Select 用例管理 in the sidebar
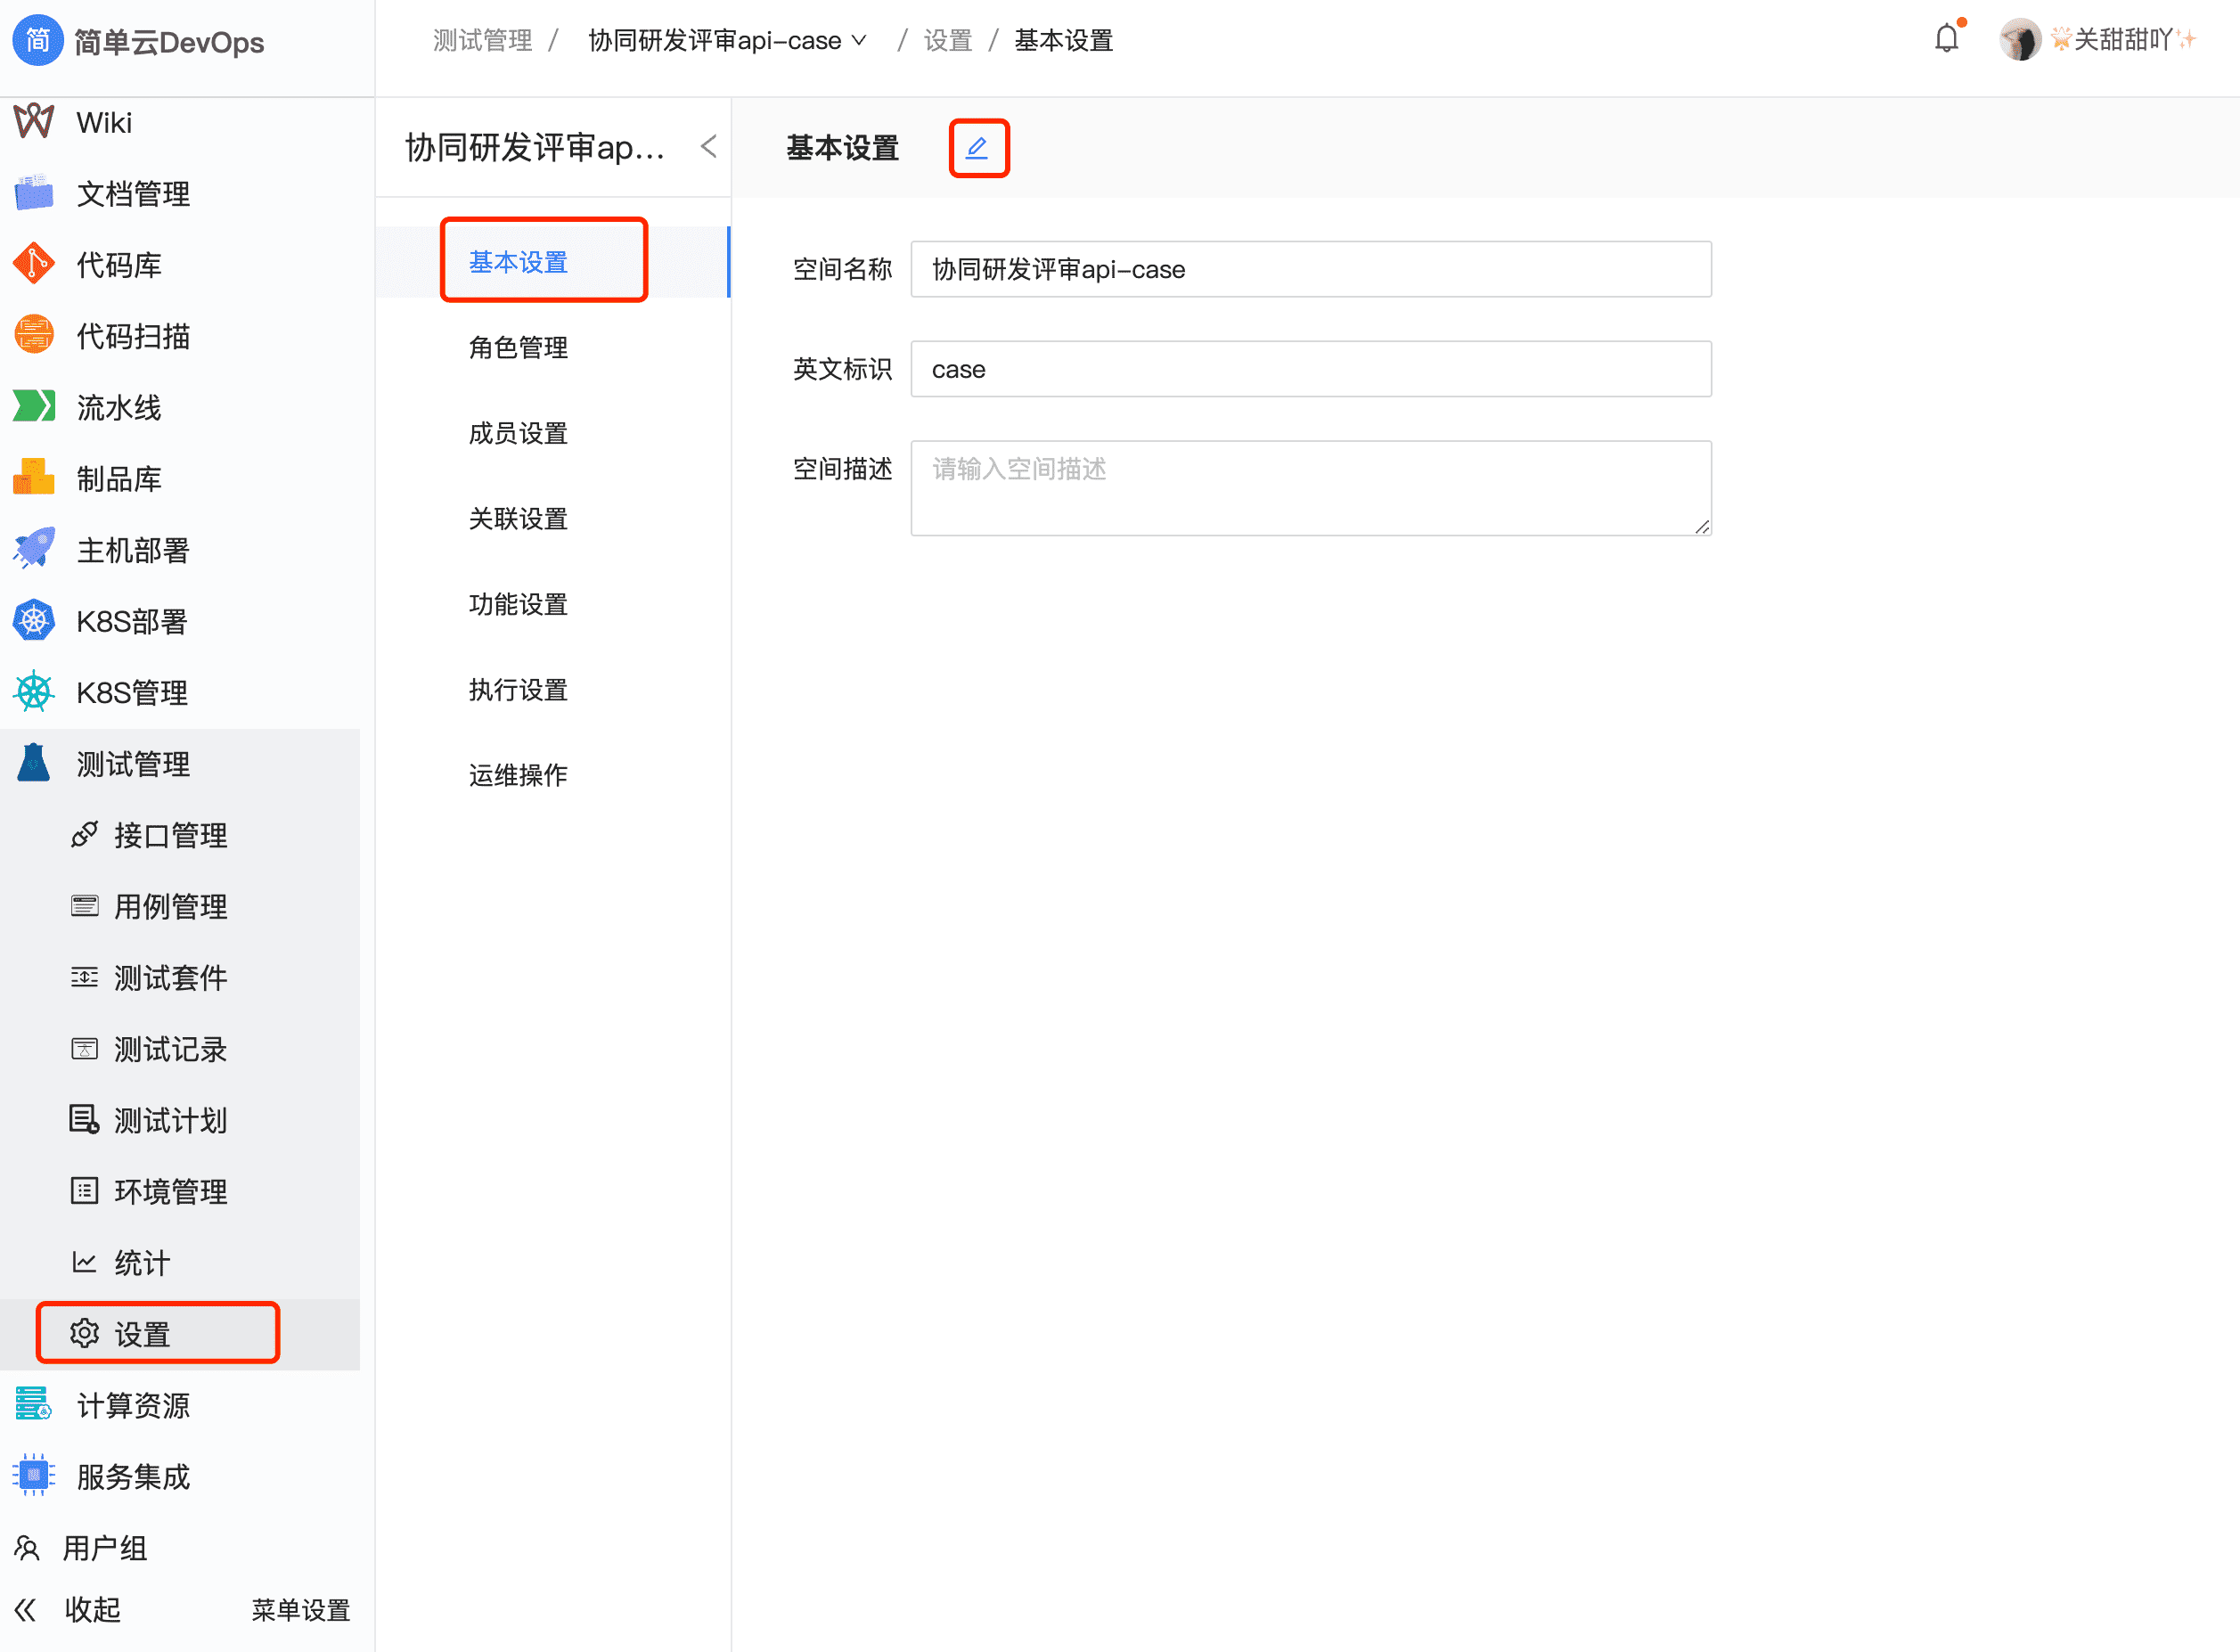The height and width of the screenshot is (1652, 2240). [170, 906]
